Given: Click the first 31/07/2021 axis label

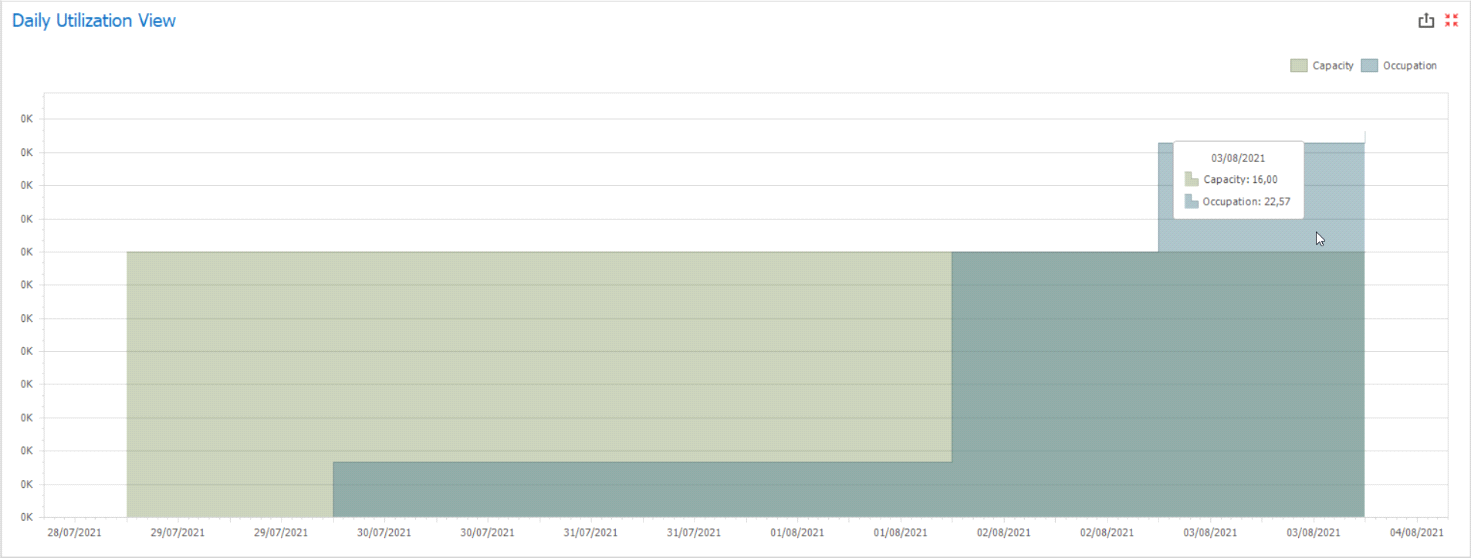Looking at the screenshot, I should 591,533.
